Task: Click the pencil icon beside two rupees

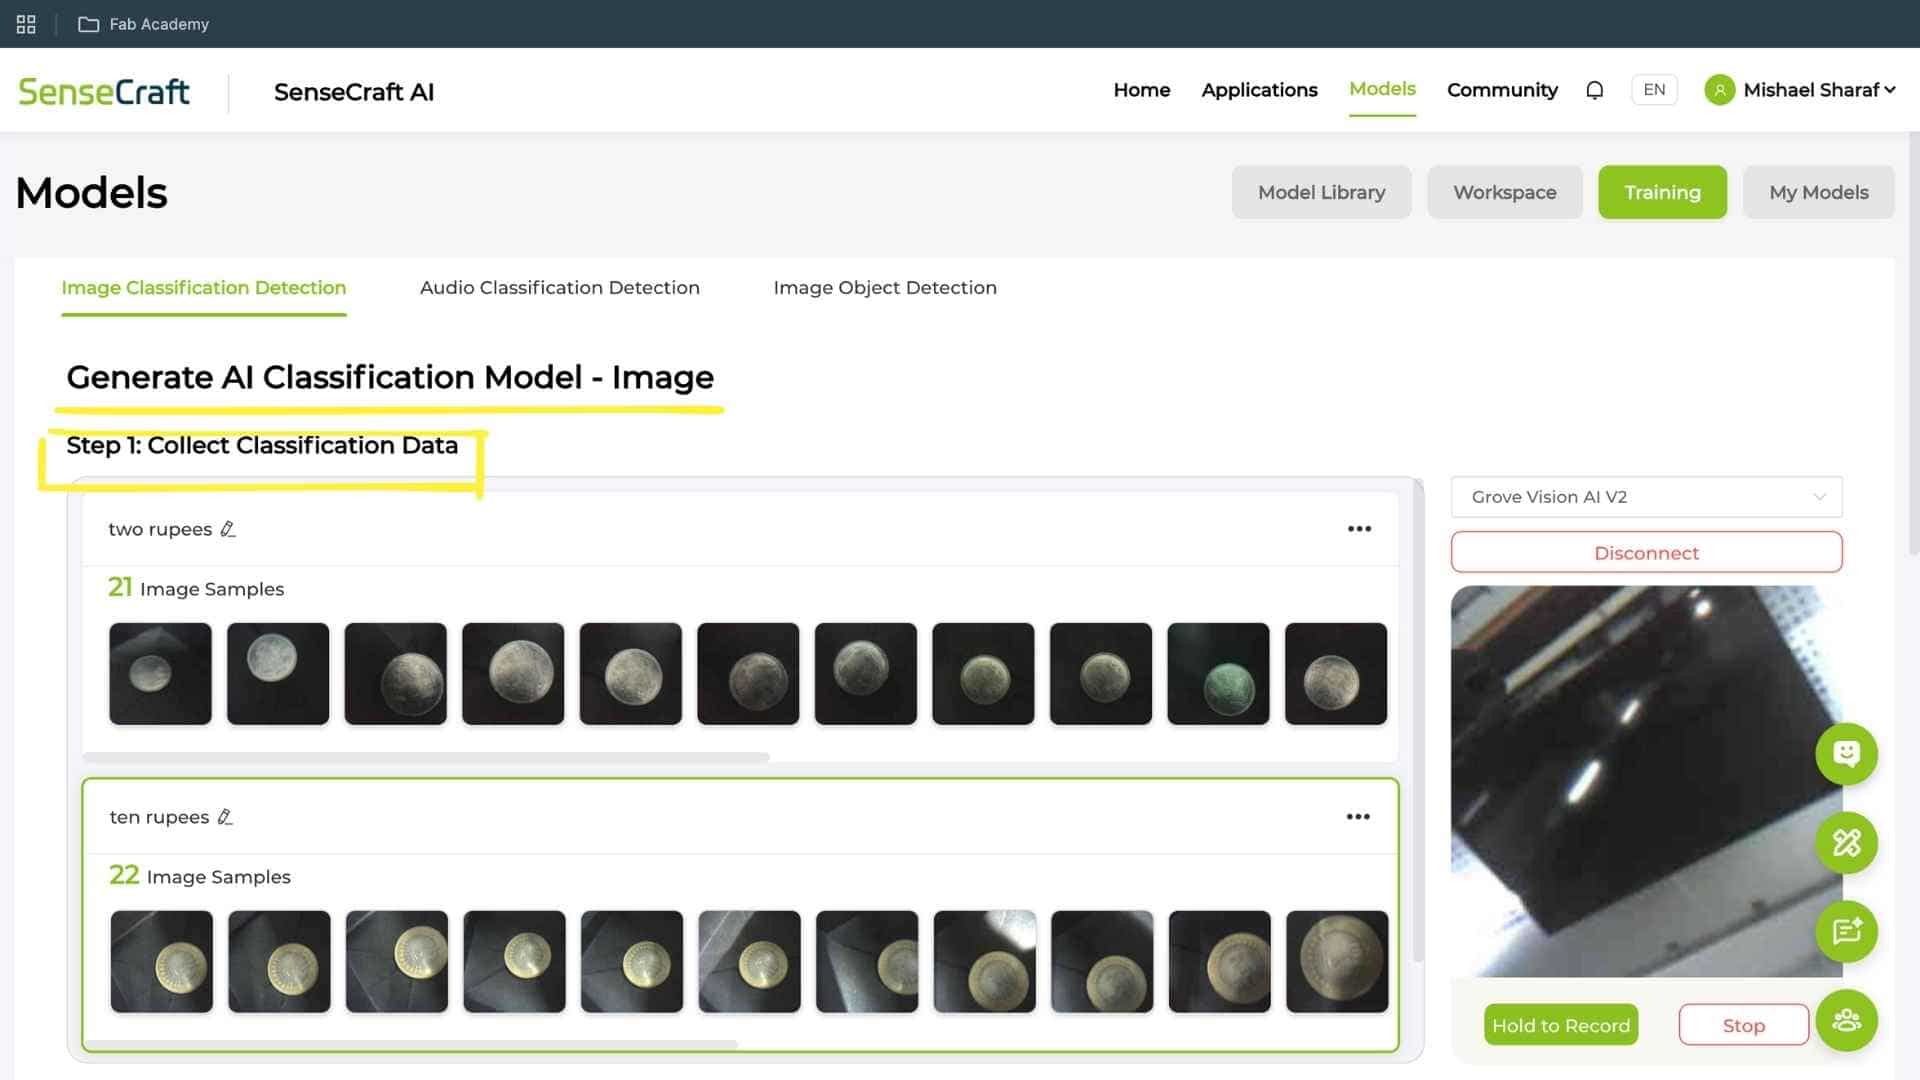Action: point(228,529)
